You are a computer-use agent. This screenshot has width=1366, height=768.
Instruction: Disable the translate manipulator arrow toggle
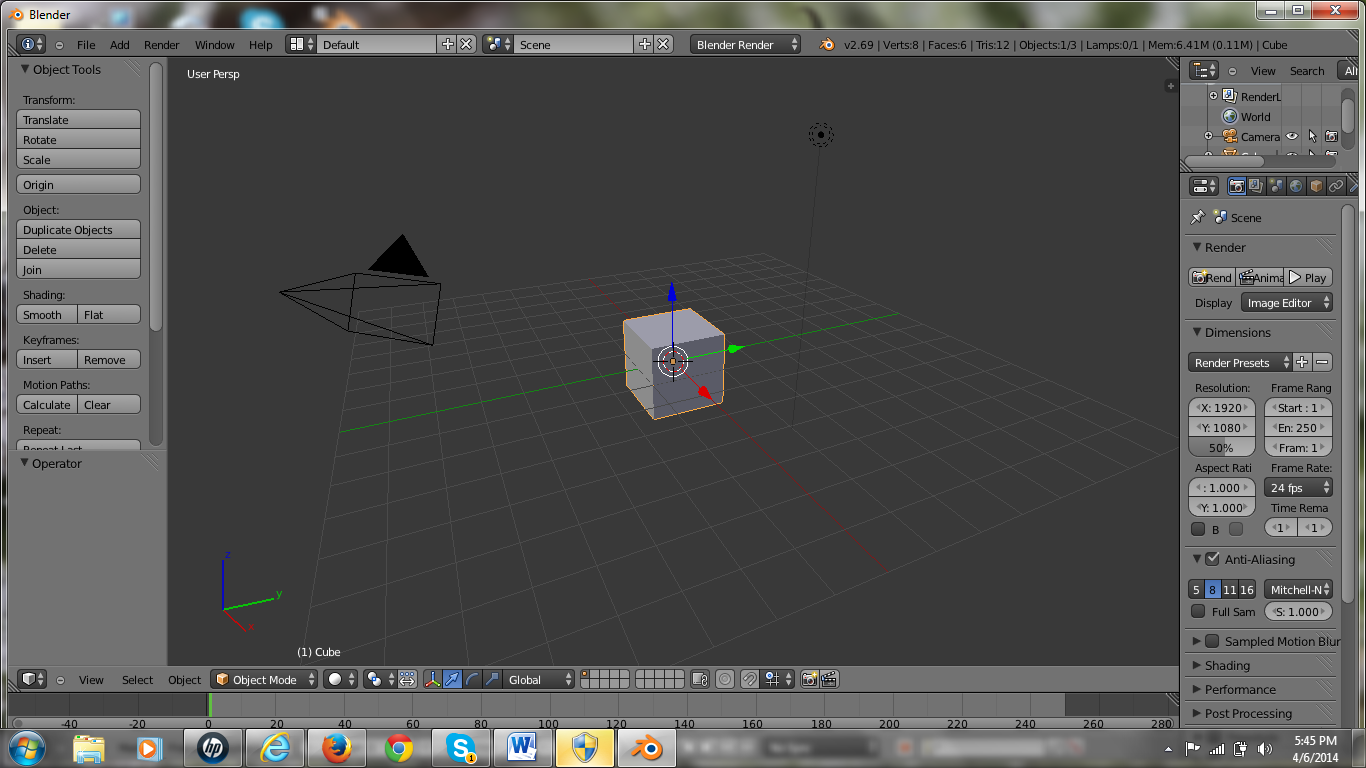[x=452, y=679]
